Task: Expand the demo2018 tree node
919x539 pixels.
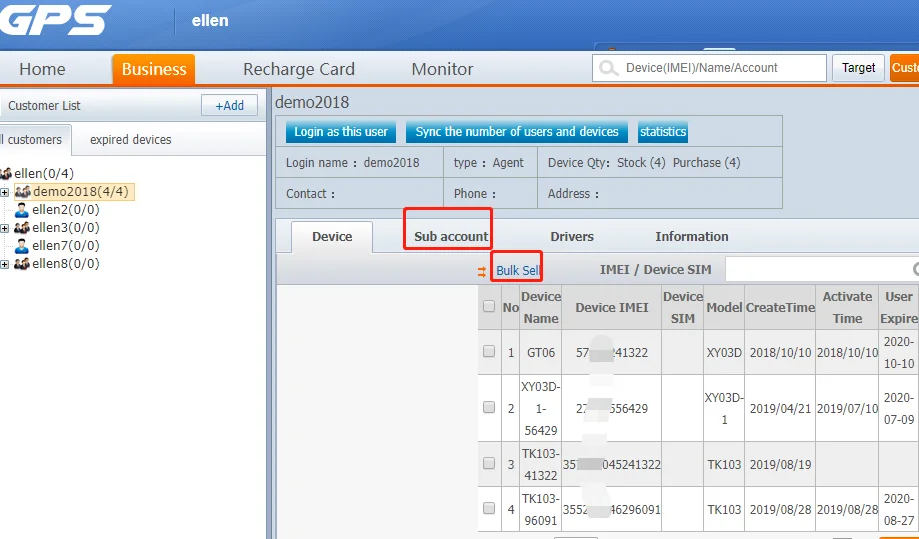Action: point(5,192)
